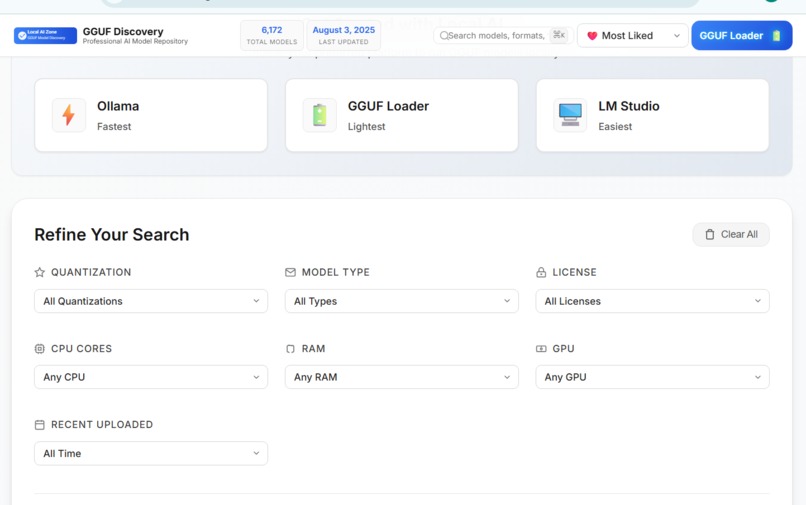Click the lock icon beside License
This screenshot has height=505, width=806.
pyautogui.click(x=541, y=273)
